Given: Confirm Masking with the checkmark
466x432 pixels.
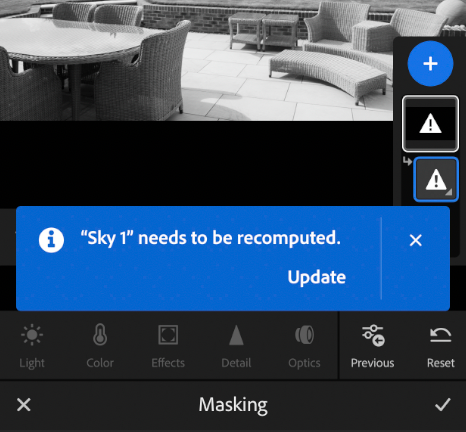Looking at the screenshot, I should tap(443, 405).
